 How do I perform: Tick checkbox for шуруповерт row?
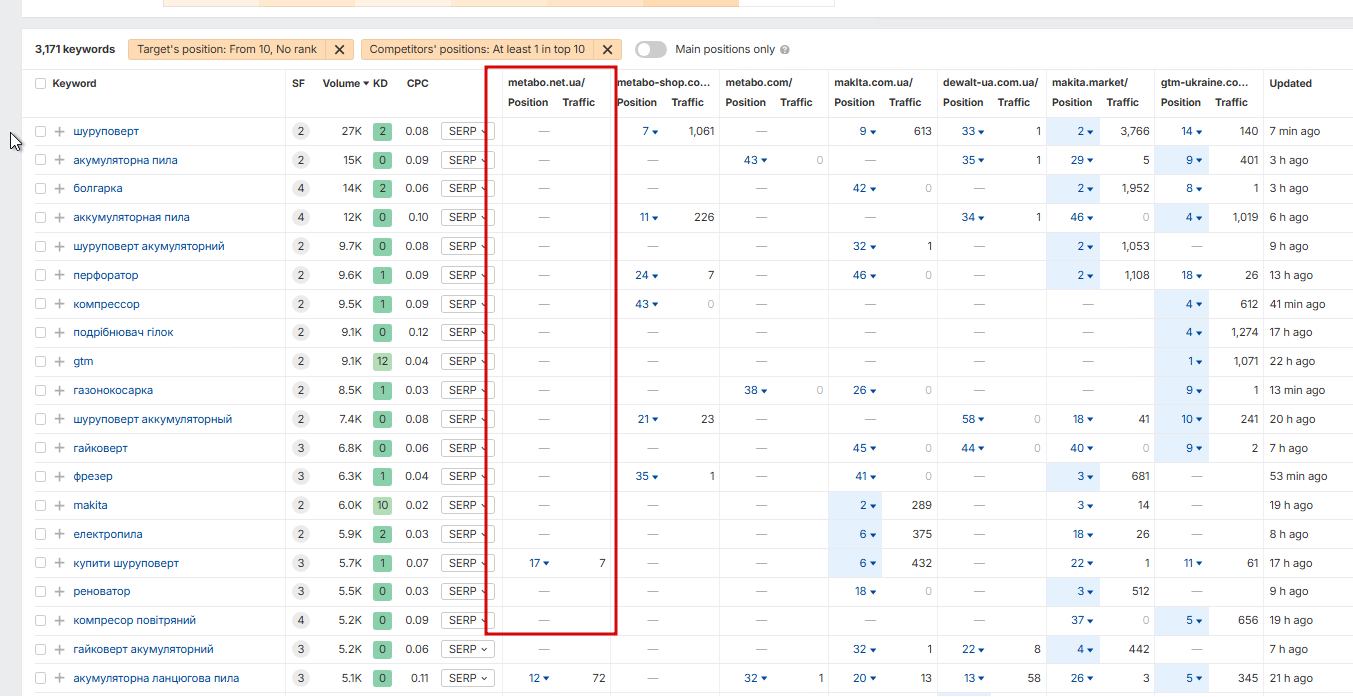[x=41, y=131]
